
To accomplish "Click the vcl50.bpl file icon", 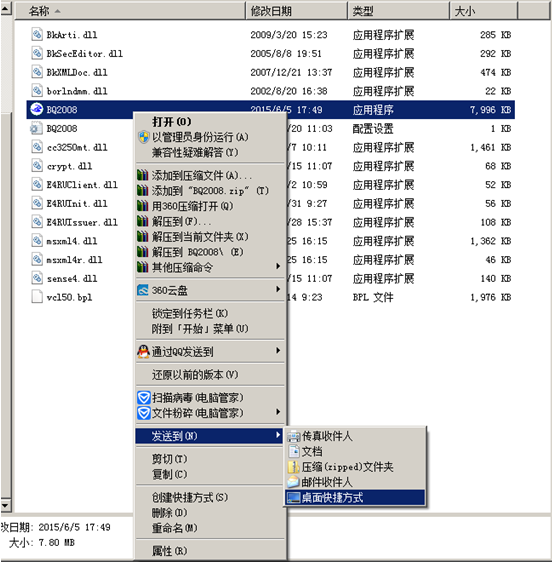I will (x=37, y=297).
